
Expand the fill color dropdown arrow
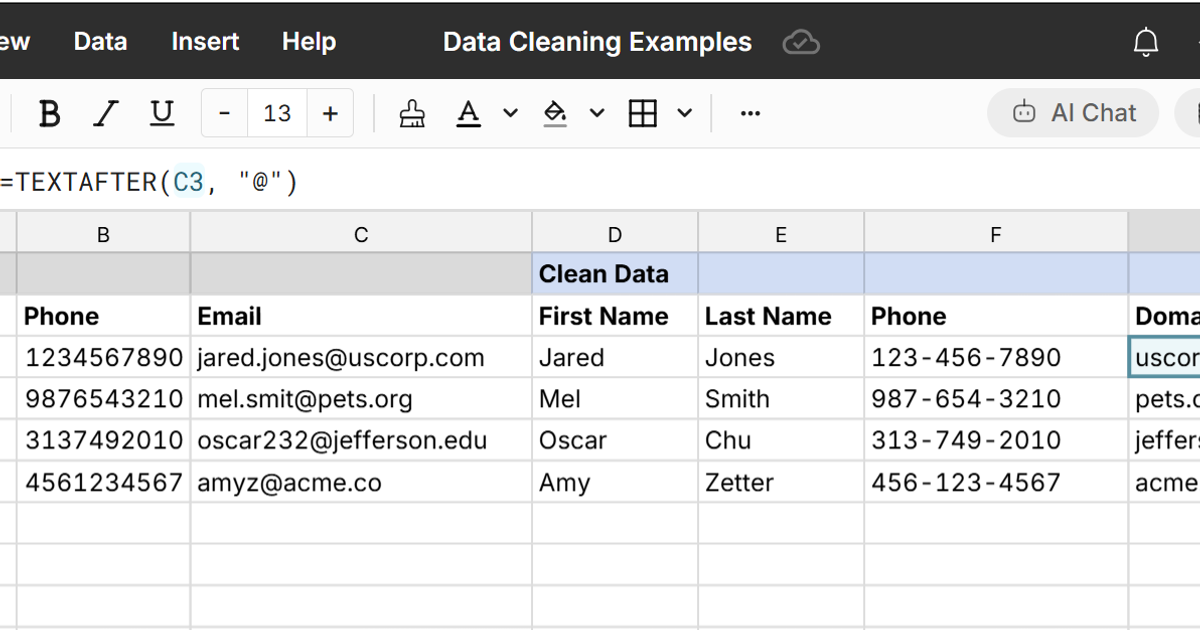point(597,113)
